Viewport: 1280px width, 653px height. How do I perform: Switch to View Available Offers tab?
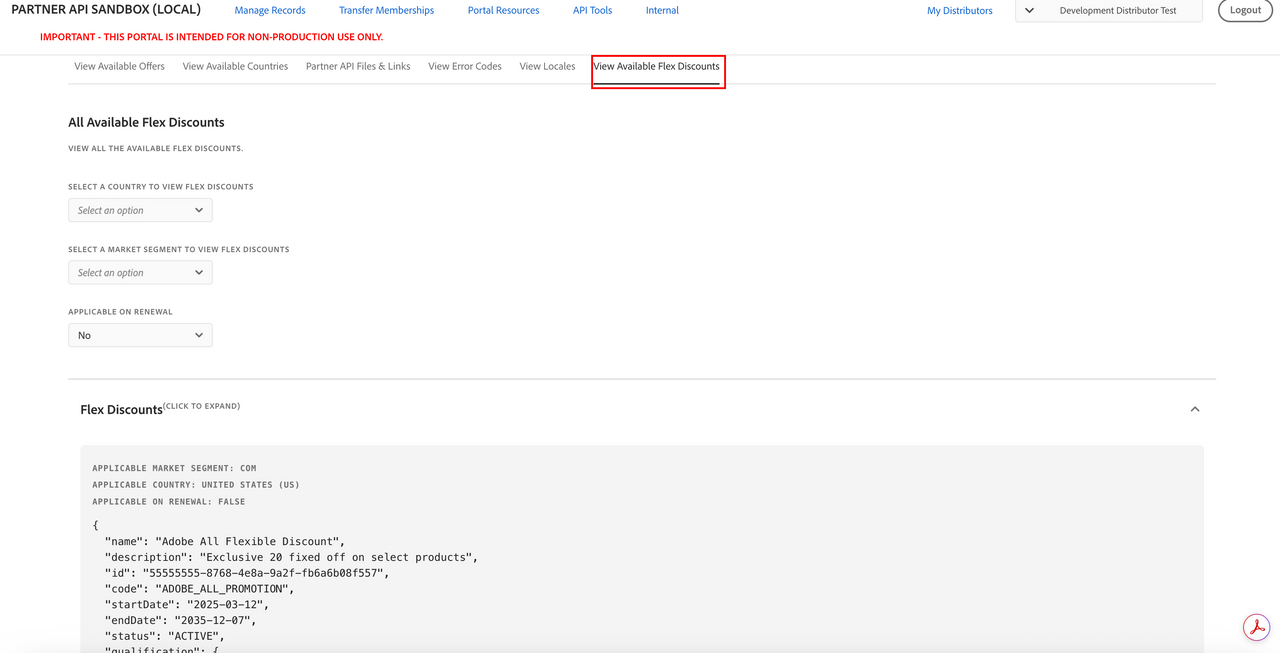coord(119,66)
